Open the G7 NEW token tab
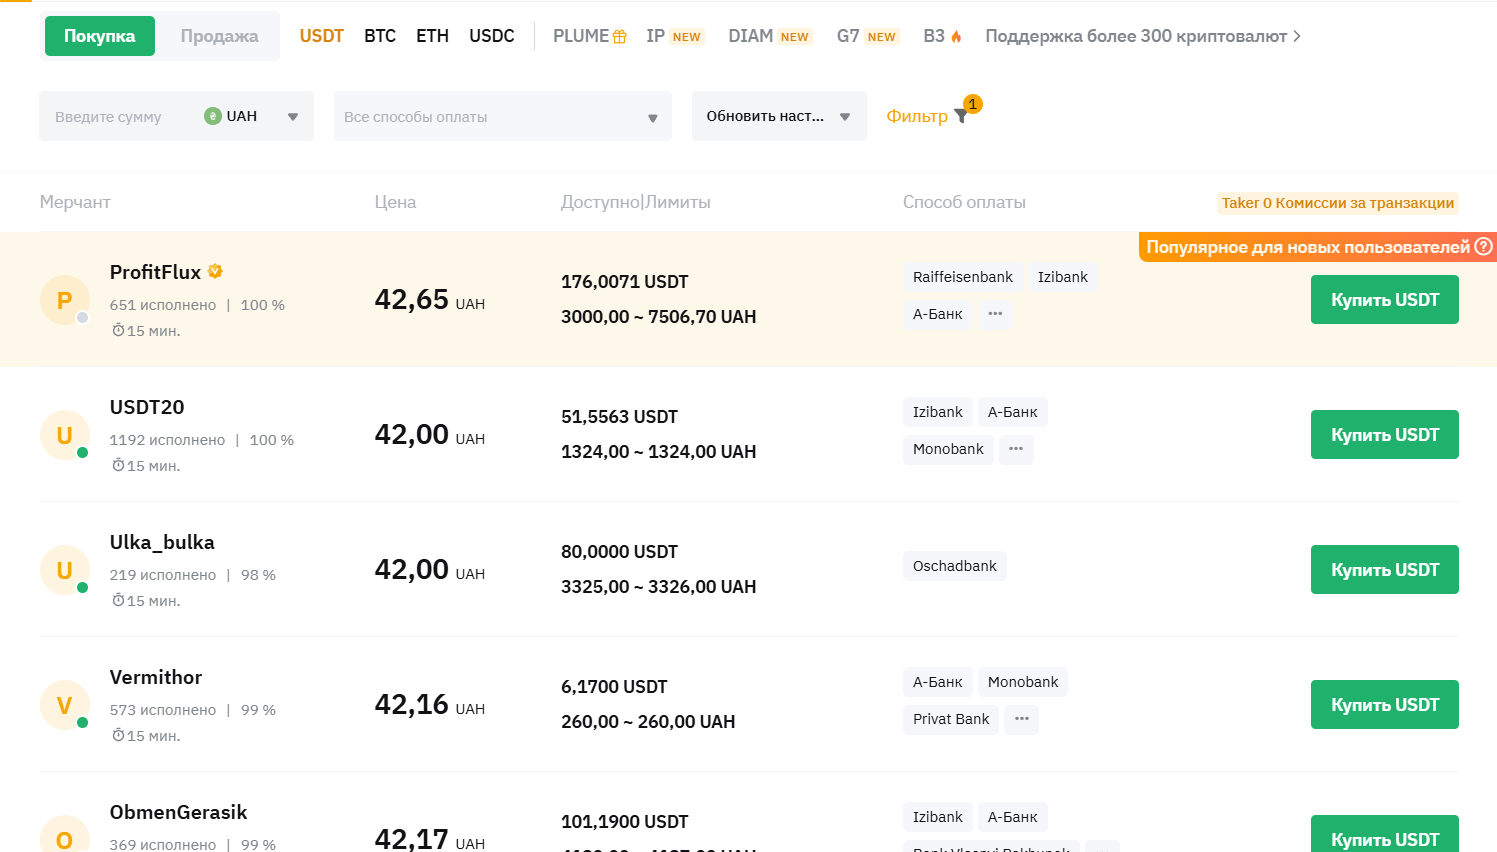 (x=868, y=36)
